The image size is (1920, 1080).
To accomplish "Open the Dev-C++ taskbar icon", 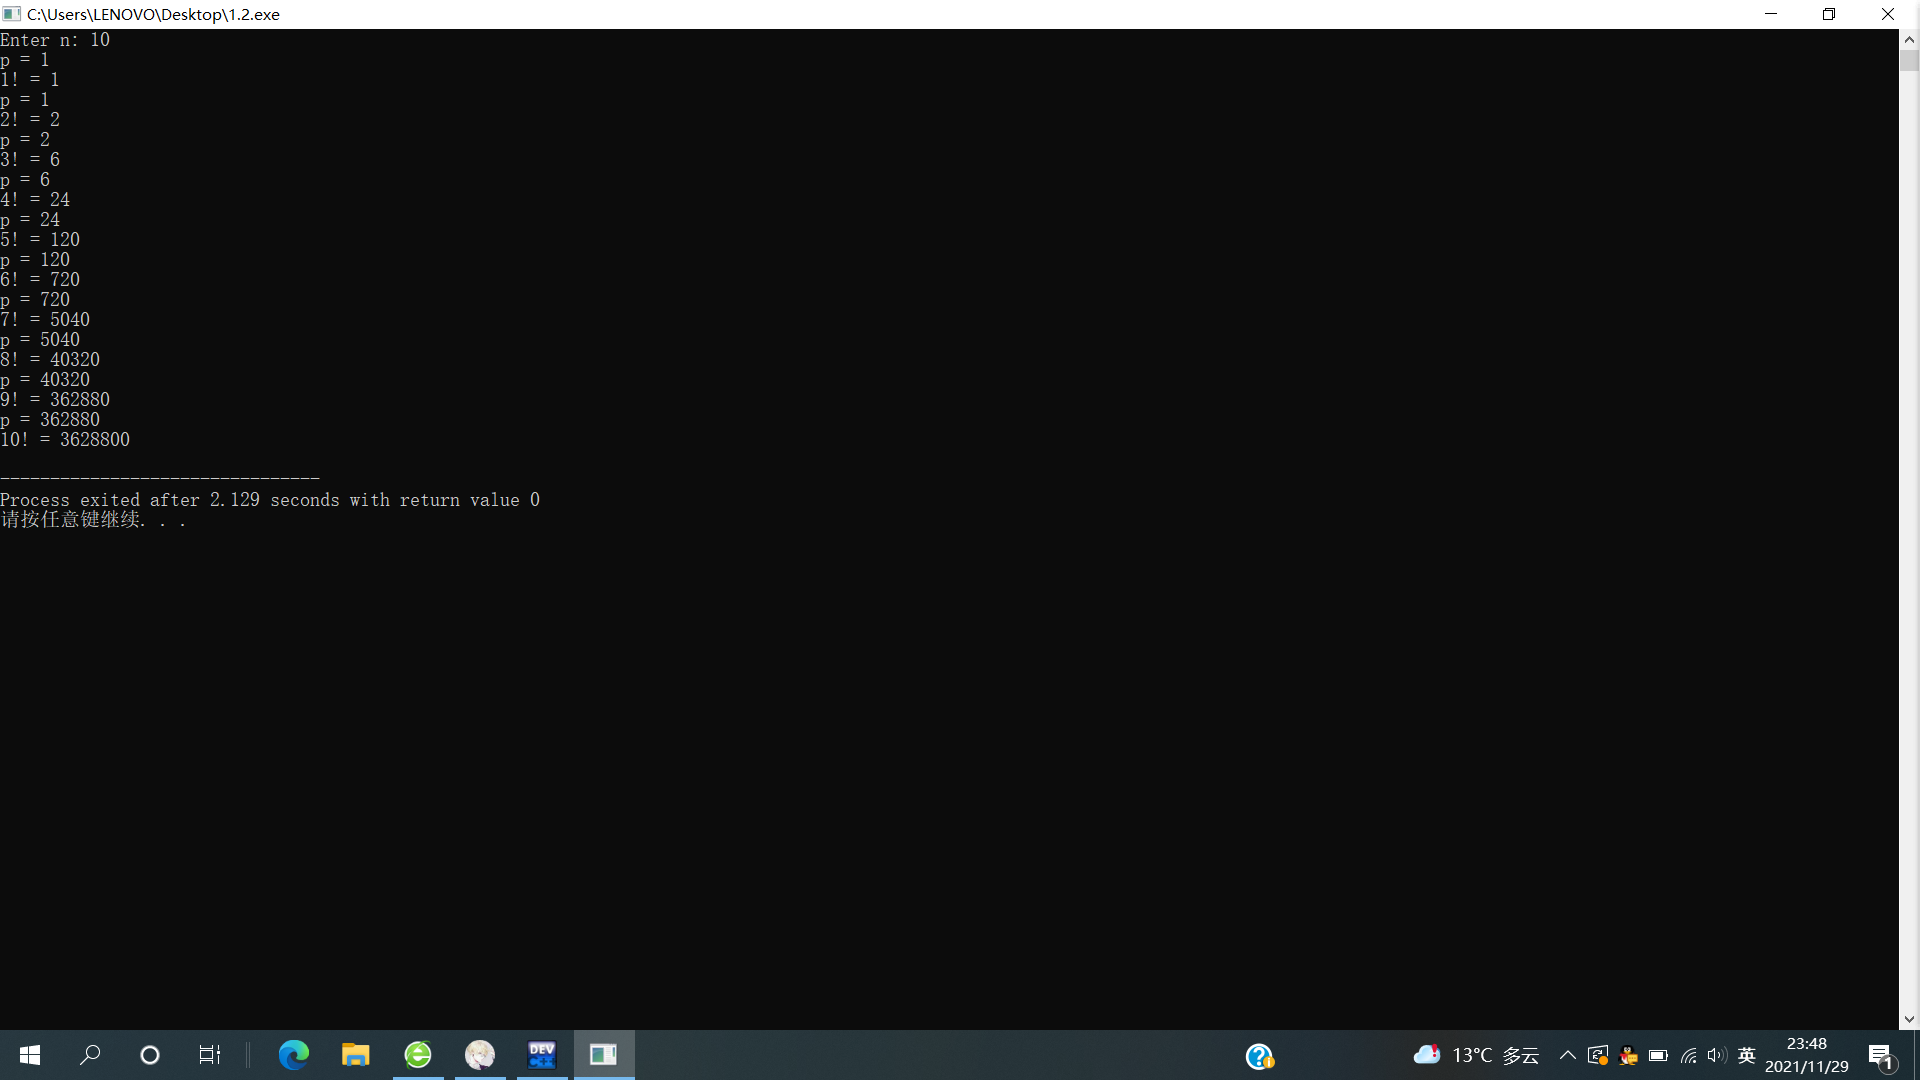I will (x=541, y=1055).
